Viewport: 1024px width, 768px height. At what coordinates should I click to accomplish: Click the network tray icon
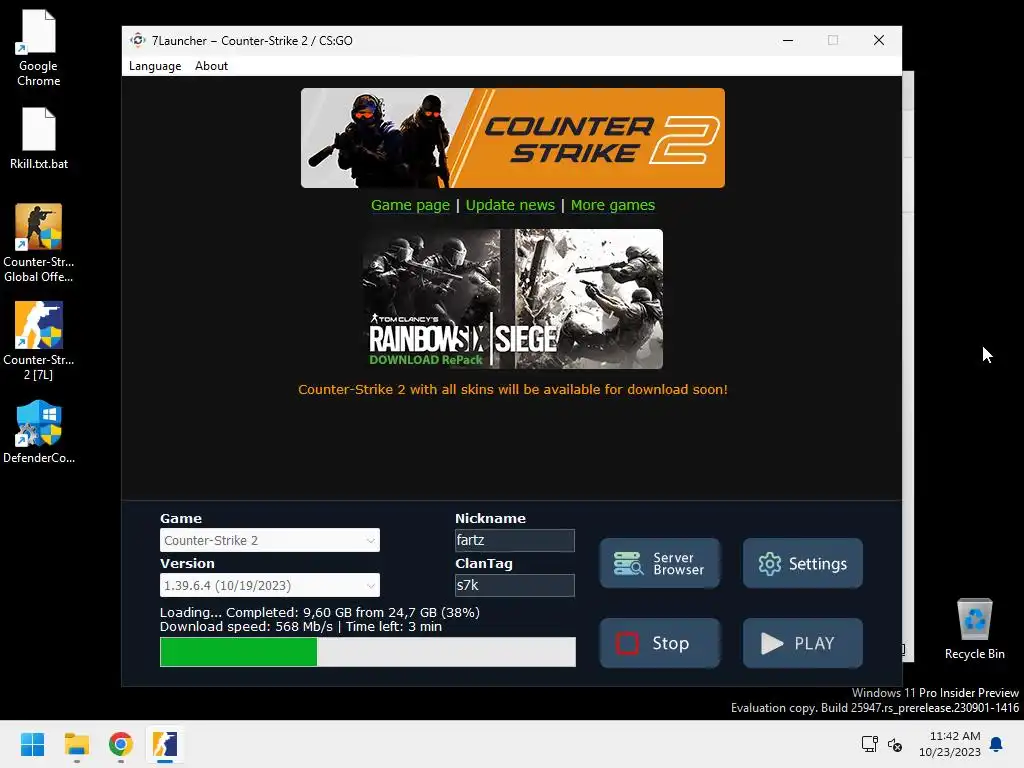[869, 744]
